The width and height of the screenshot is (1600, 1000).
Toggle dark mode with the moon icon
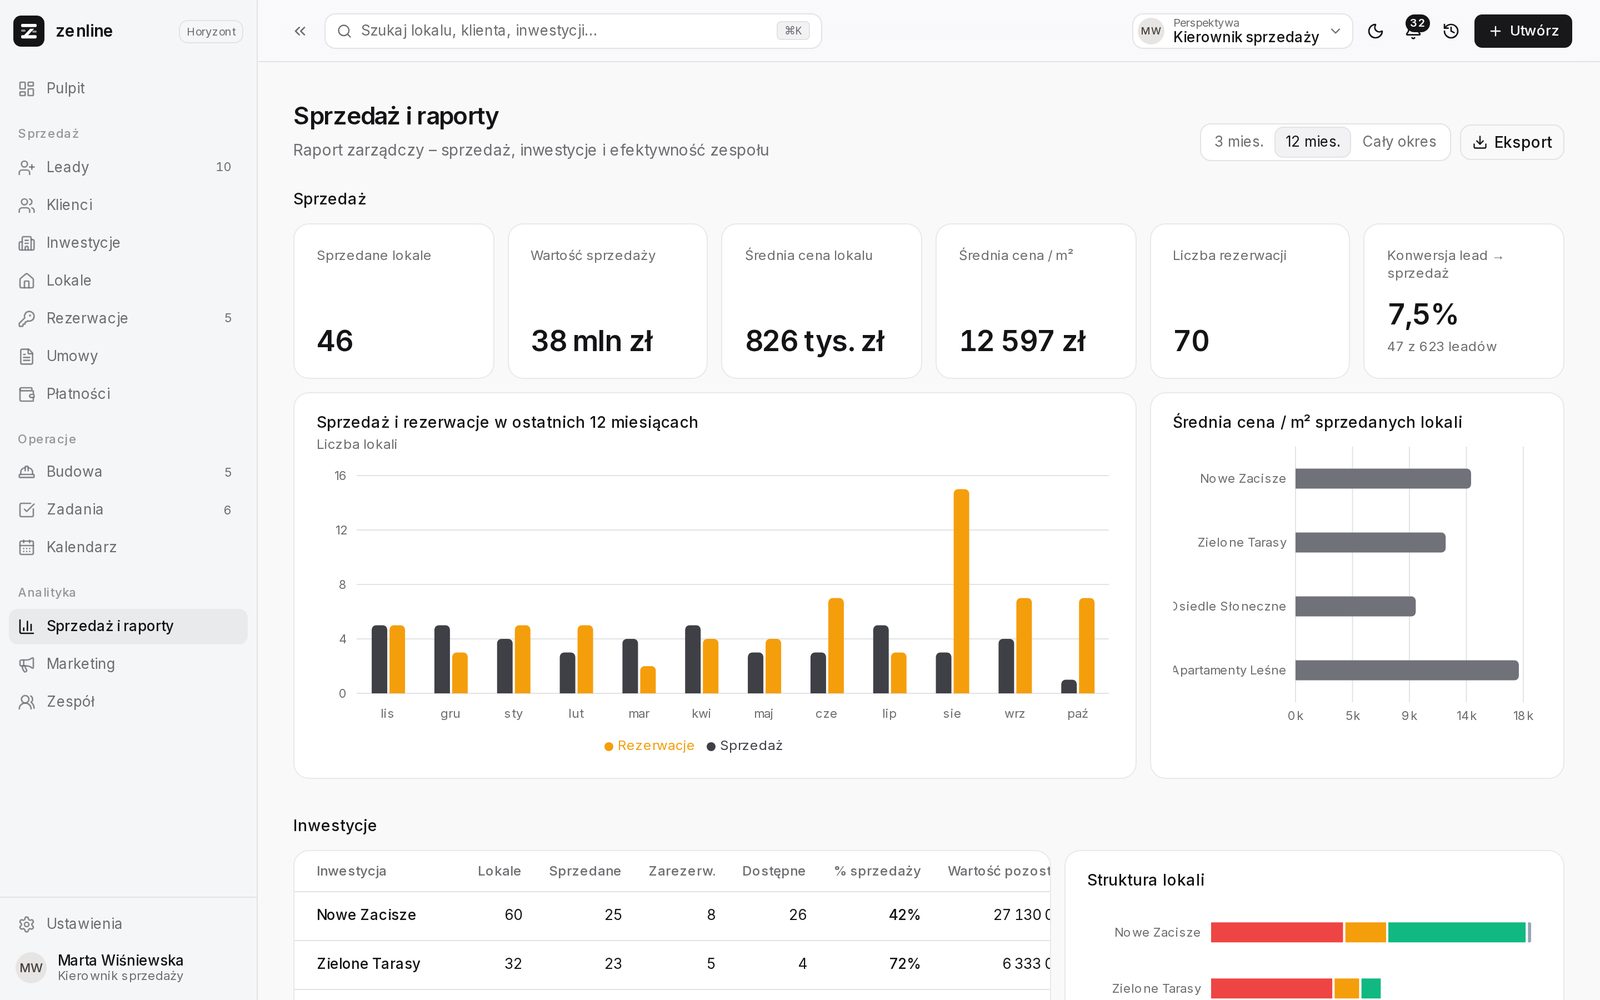[x=1375, y=31]
